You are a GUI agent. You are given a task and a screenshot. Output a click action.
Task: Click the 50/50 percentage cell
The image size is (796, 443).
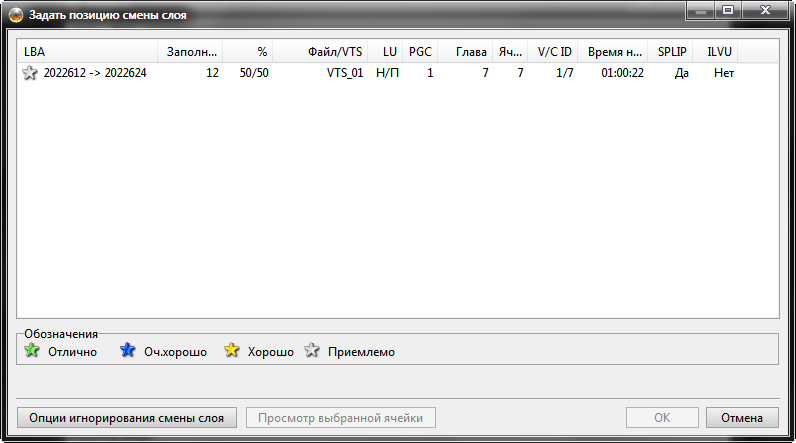point(254,73)
